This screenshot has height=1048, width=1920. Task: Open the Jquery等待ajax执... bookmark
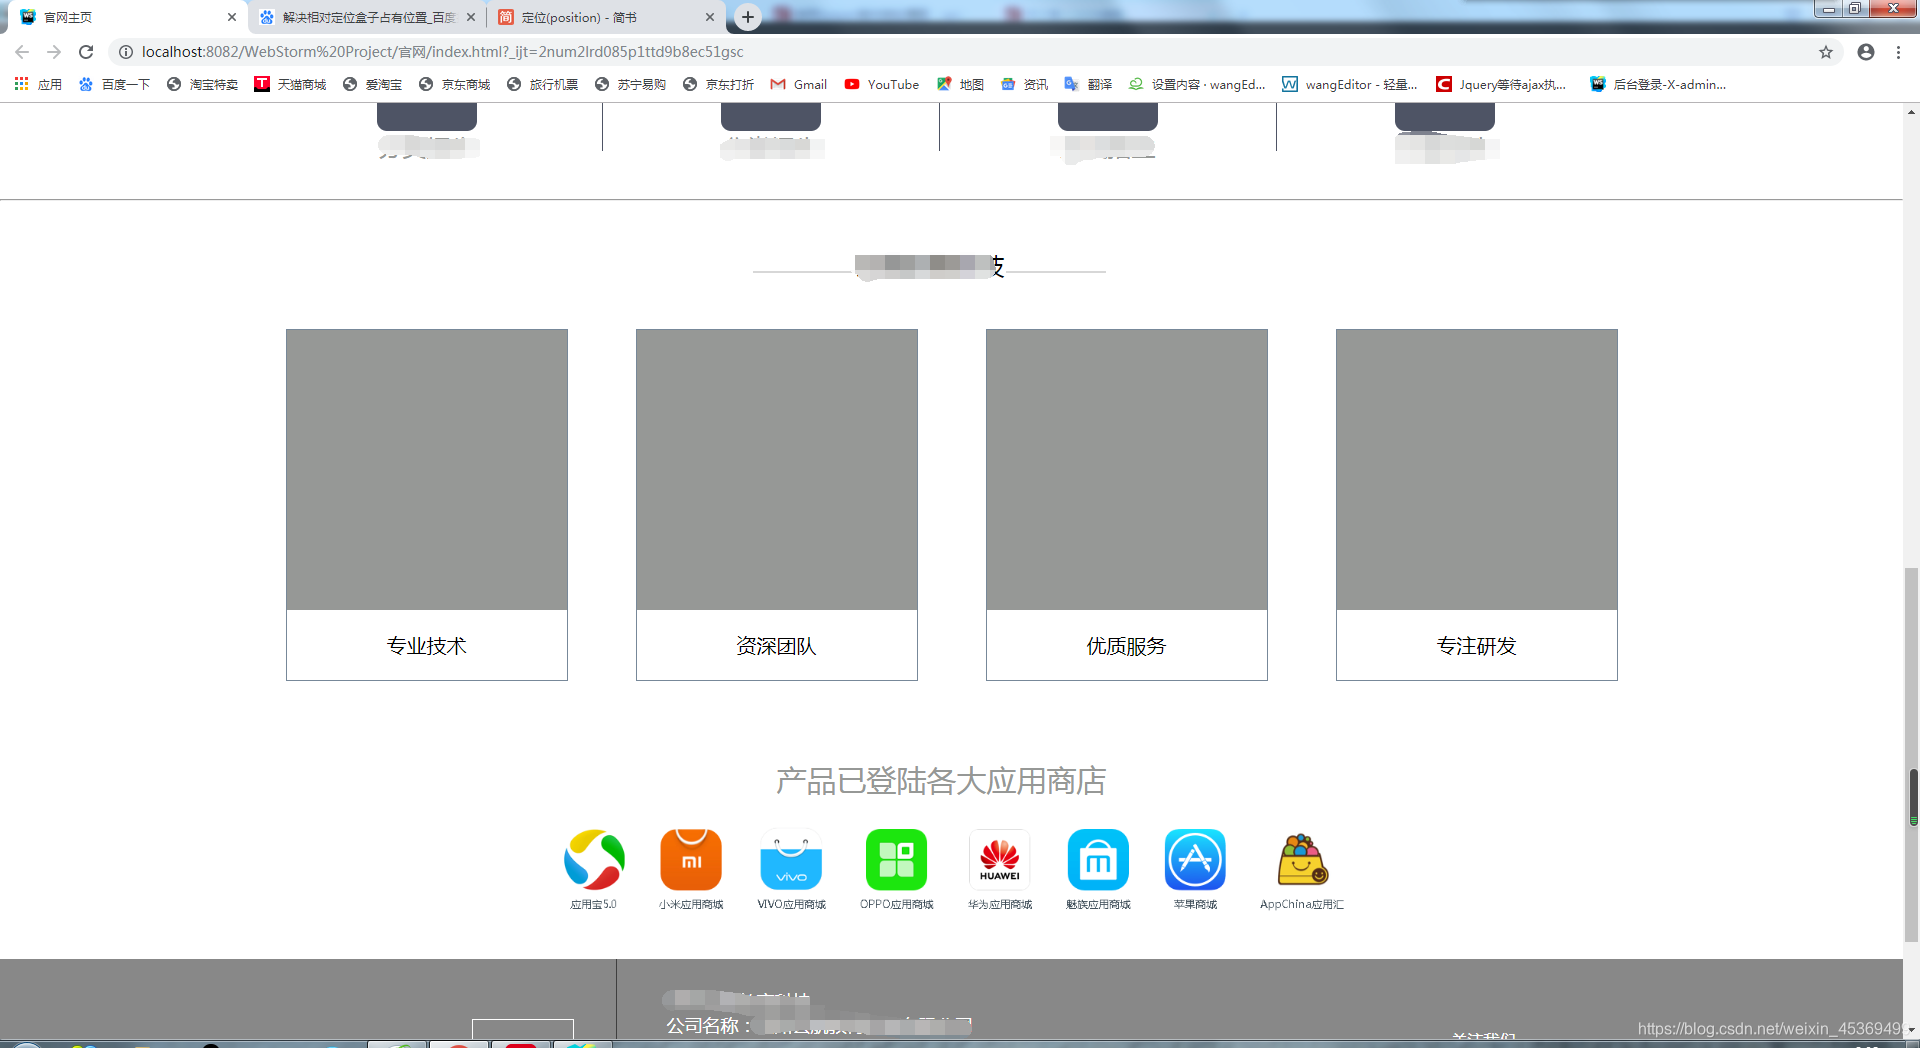1501,84
